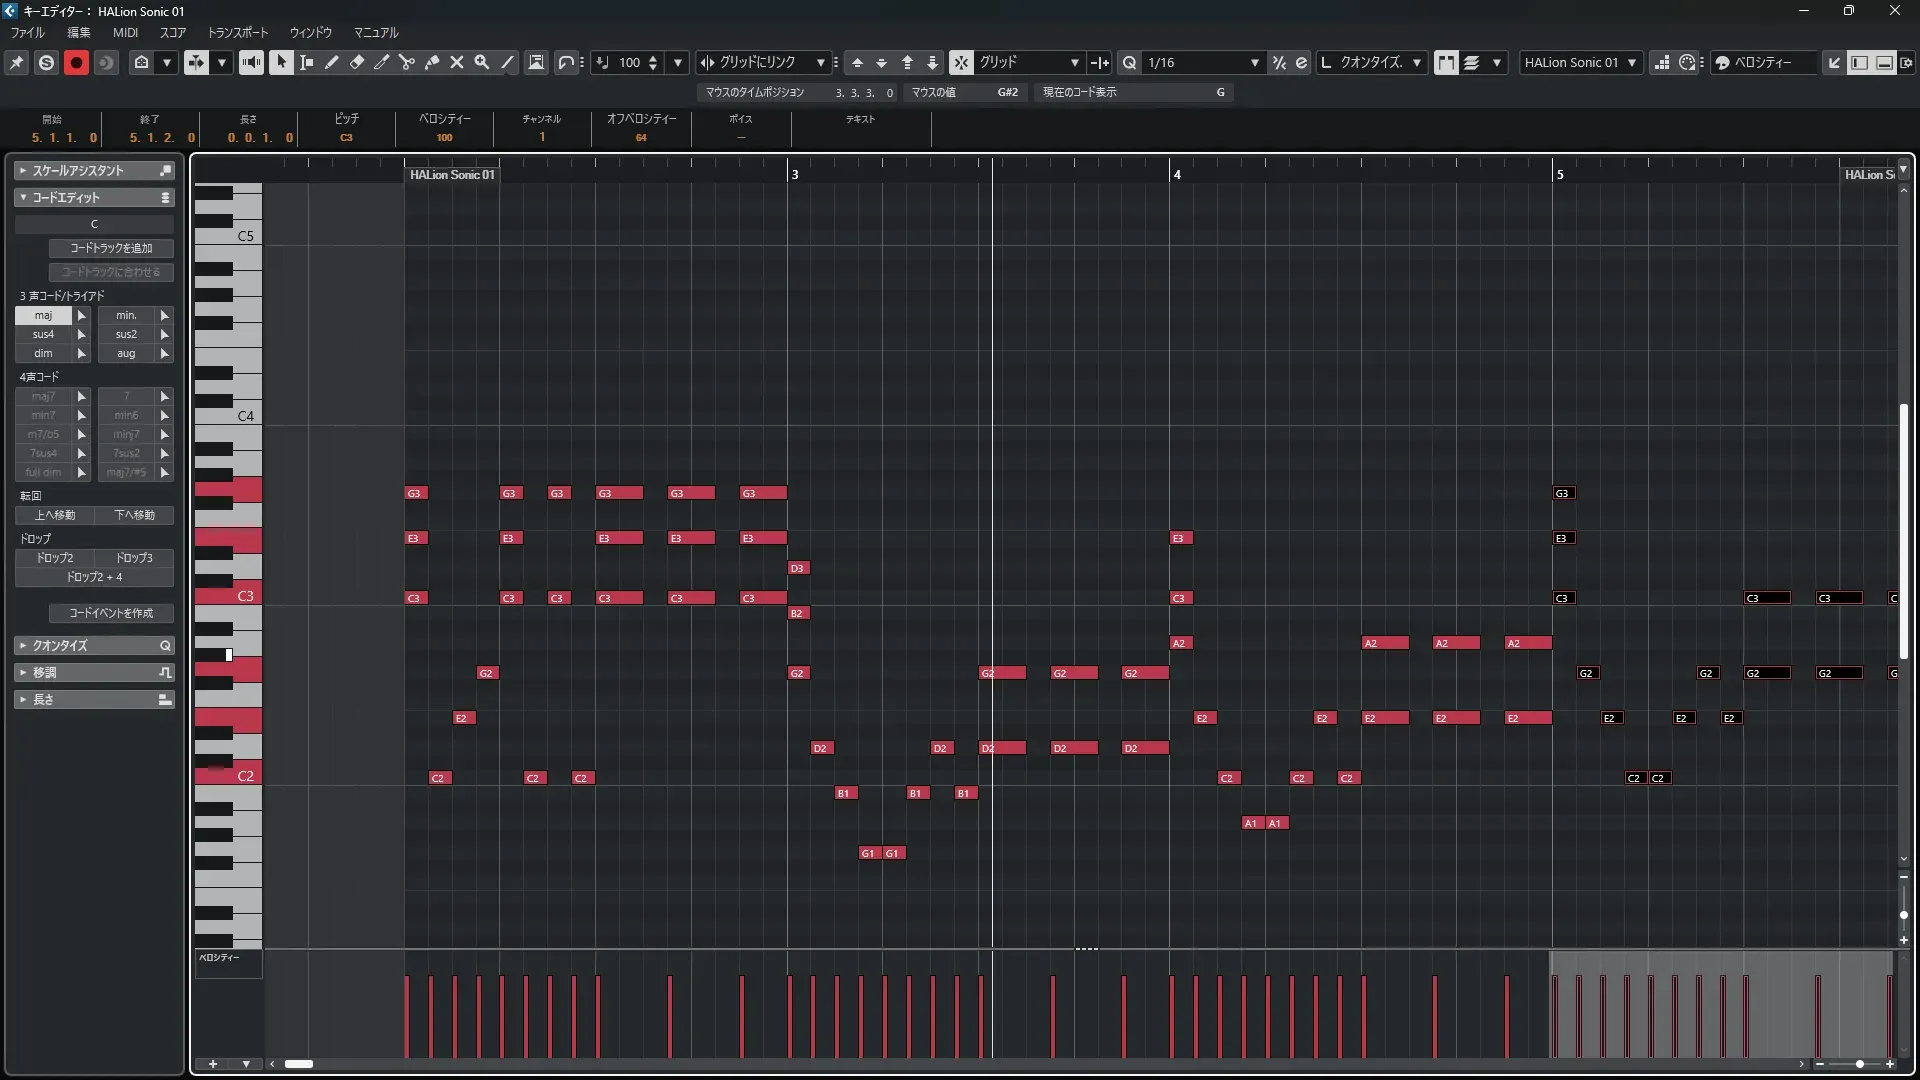Click the G3 note at bar 5

click(1563, 493)
